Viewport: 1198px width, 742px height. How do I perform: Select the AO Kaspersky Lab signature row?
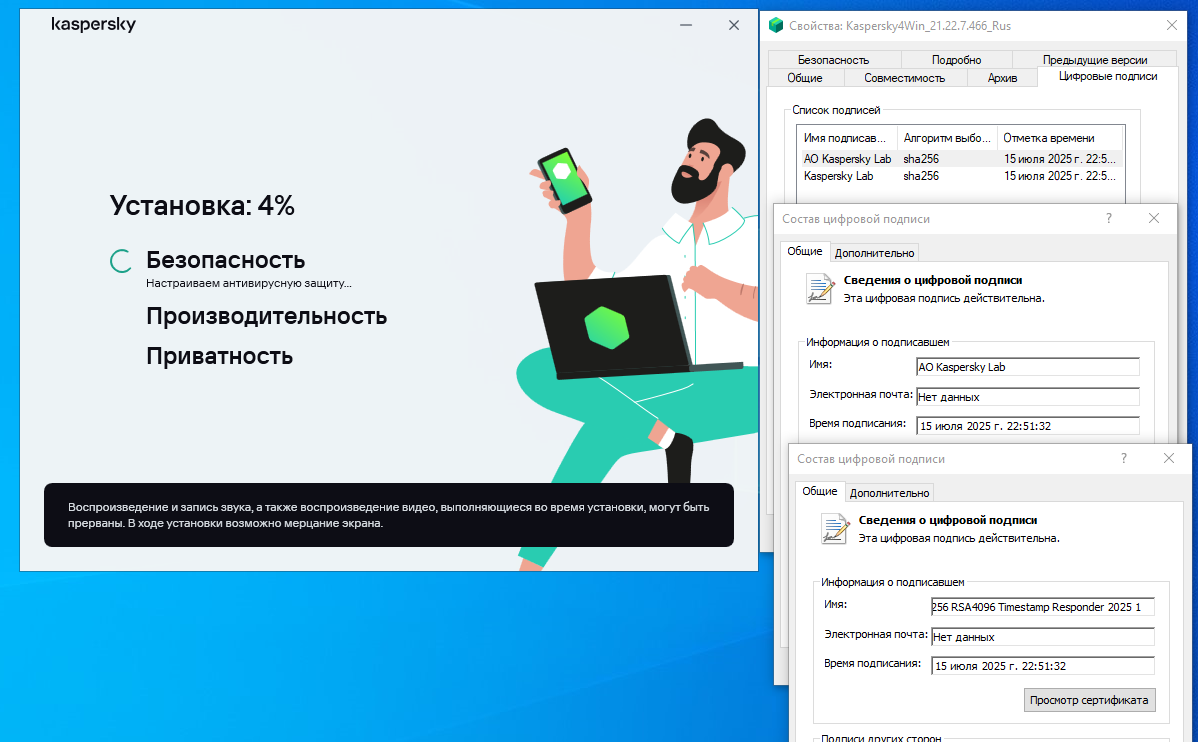960,159
